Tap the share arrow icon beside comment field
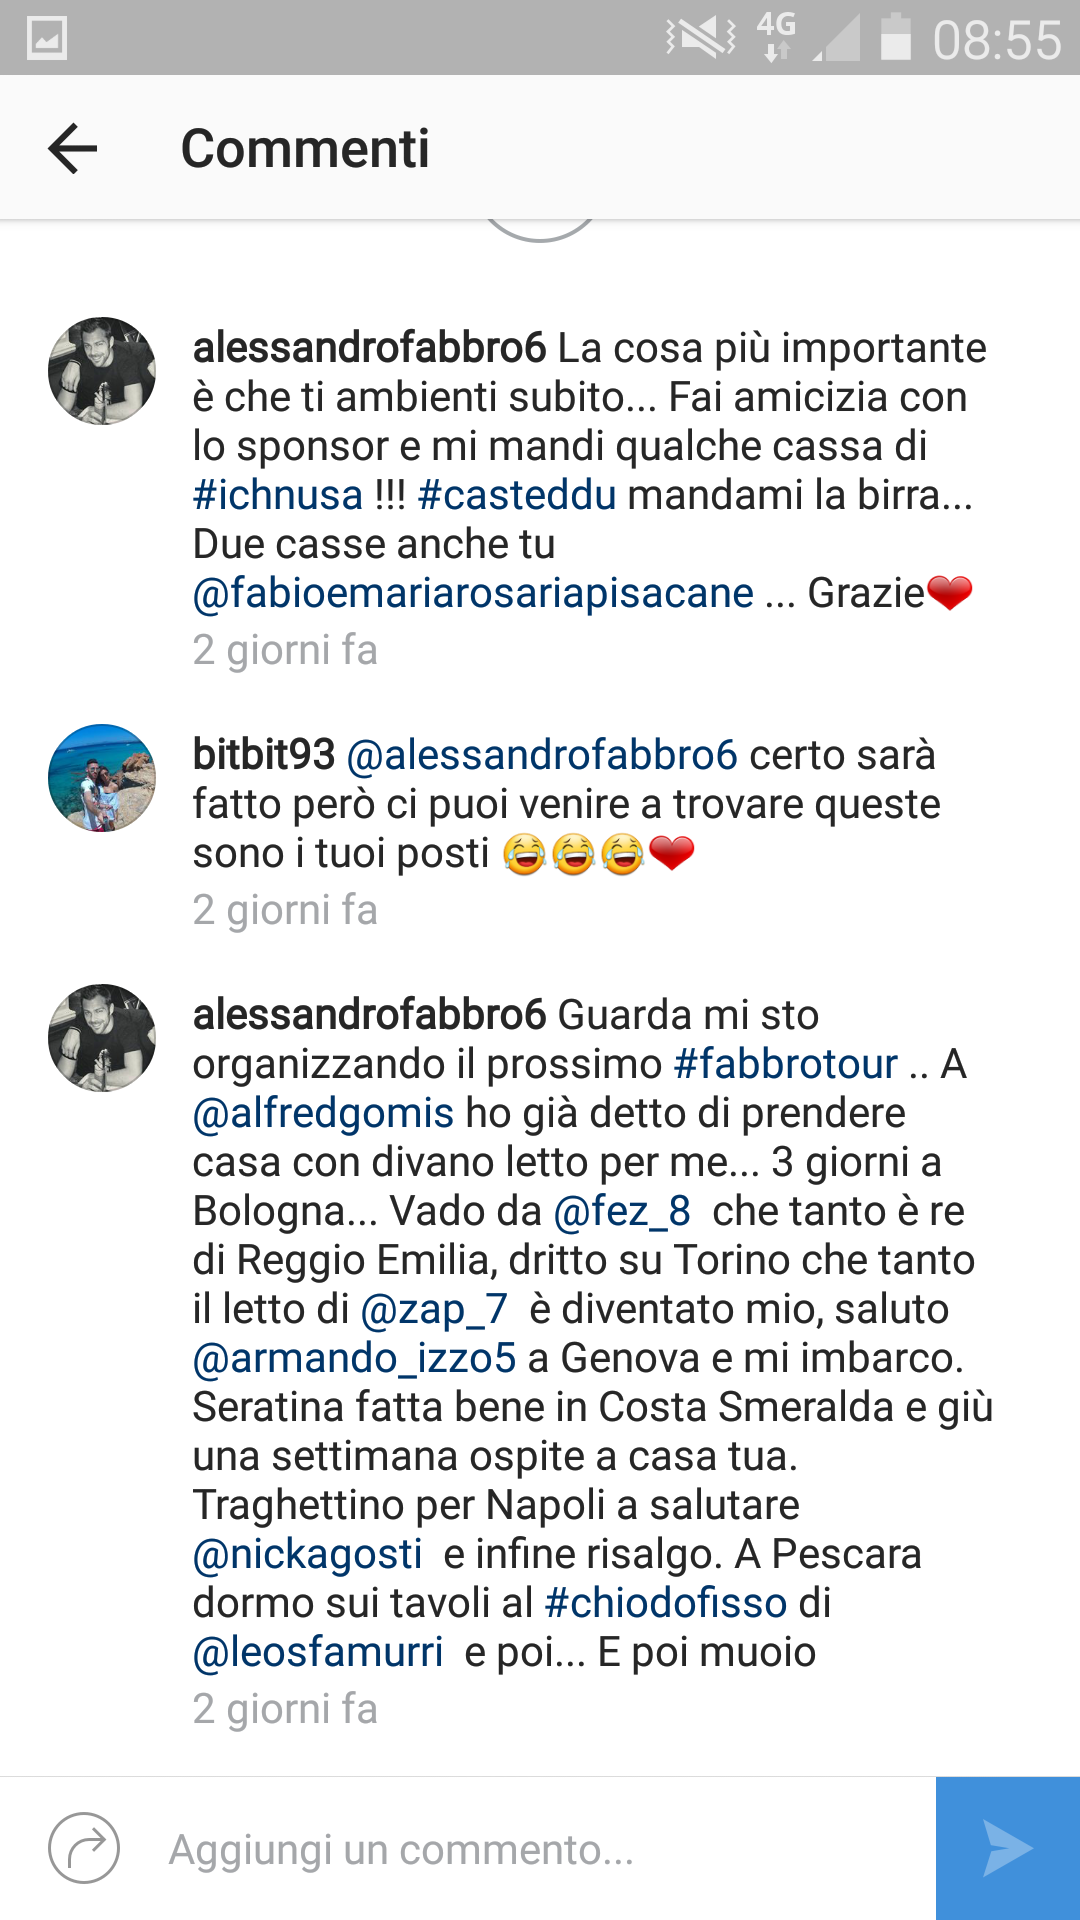Viewport: 1080px width, 1920px height. click(x=84, y=1848)
